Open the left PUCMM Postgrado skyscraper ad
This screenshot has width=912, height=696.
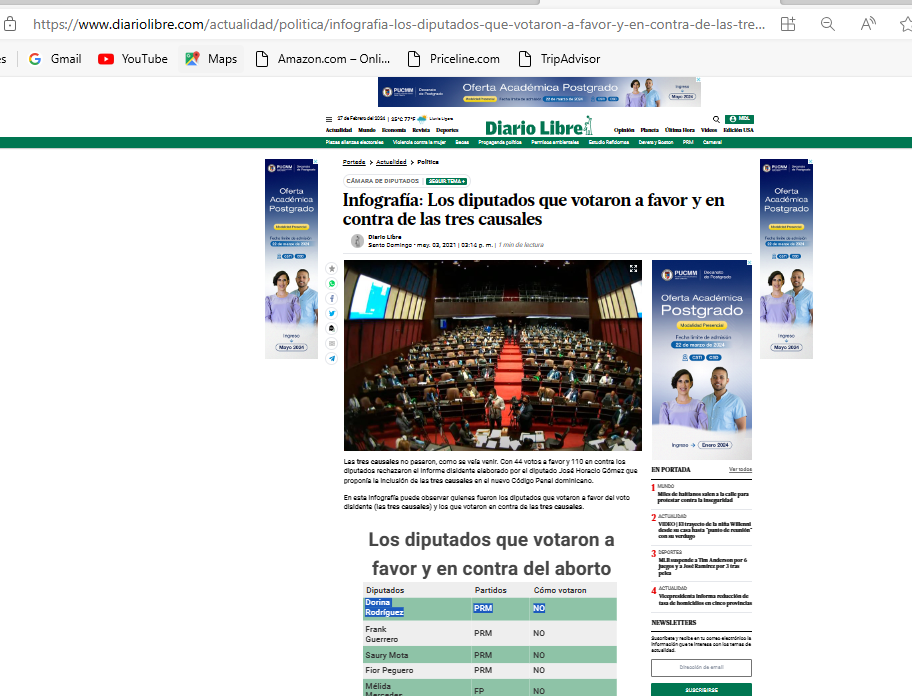point(291,259)
